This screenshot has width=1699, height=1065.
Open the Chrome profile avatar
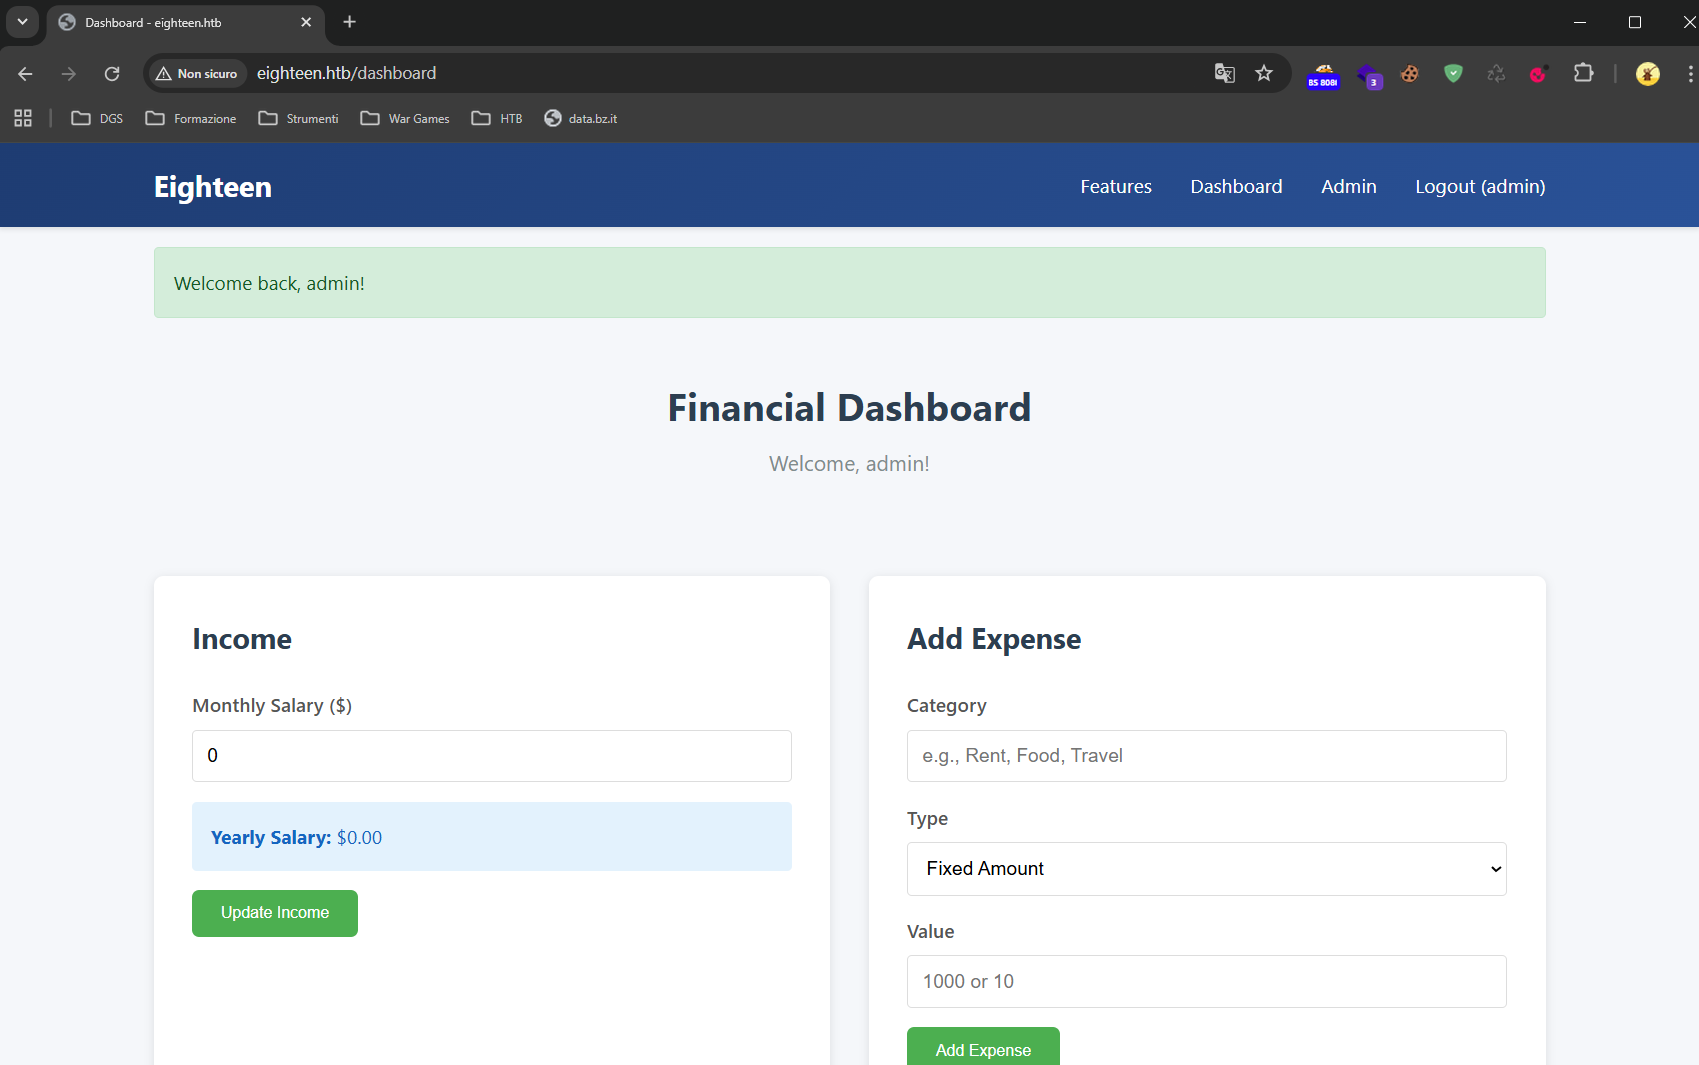pos(1648,74)
